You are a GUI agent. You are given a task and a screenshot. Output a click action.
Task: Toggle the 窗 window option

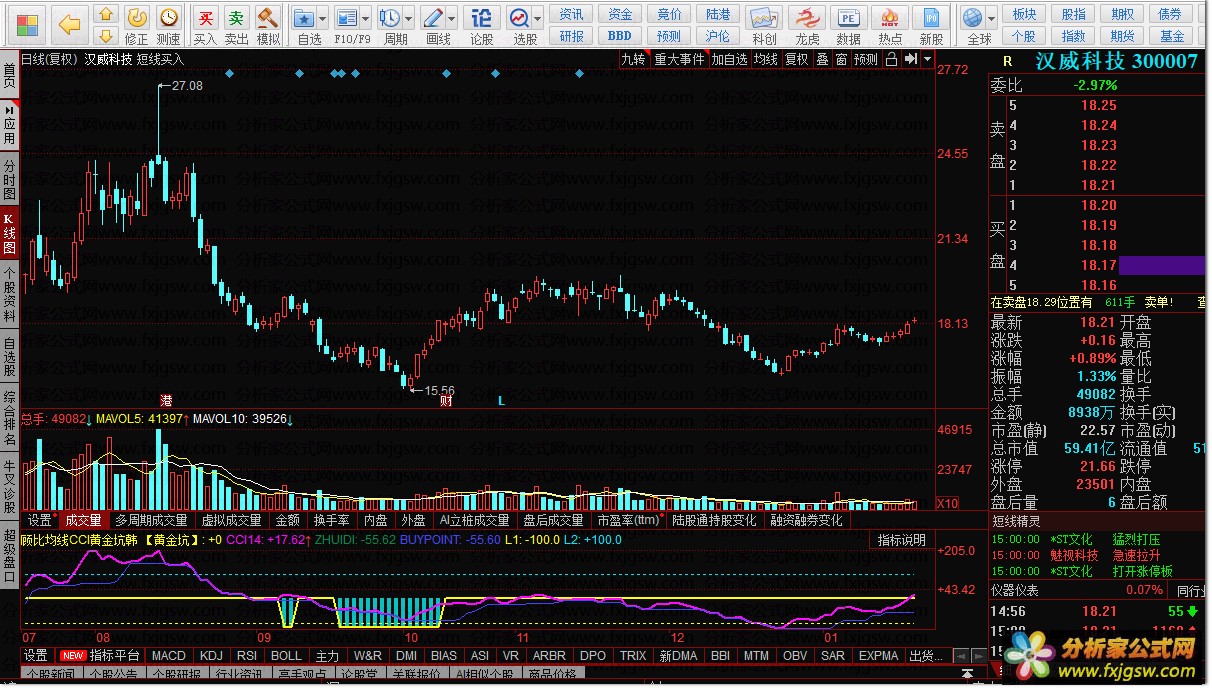[841, 59]
